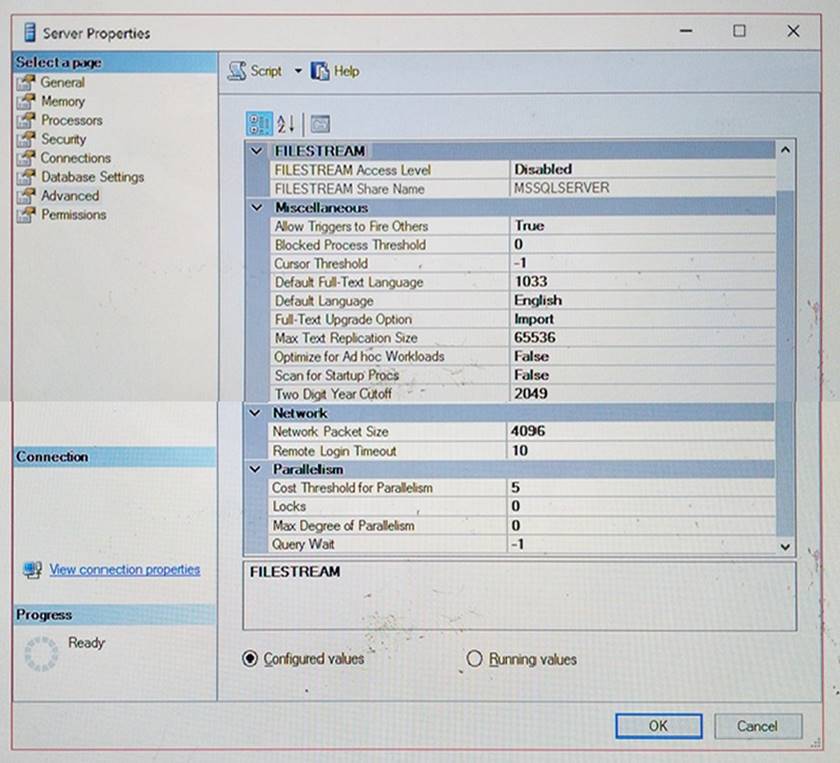The image size is (840, 763).
Task: Open the Permissions page
Action: point(74,215)
